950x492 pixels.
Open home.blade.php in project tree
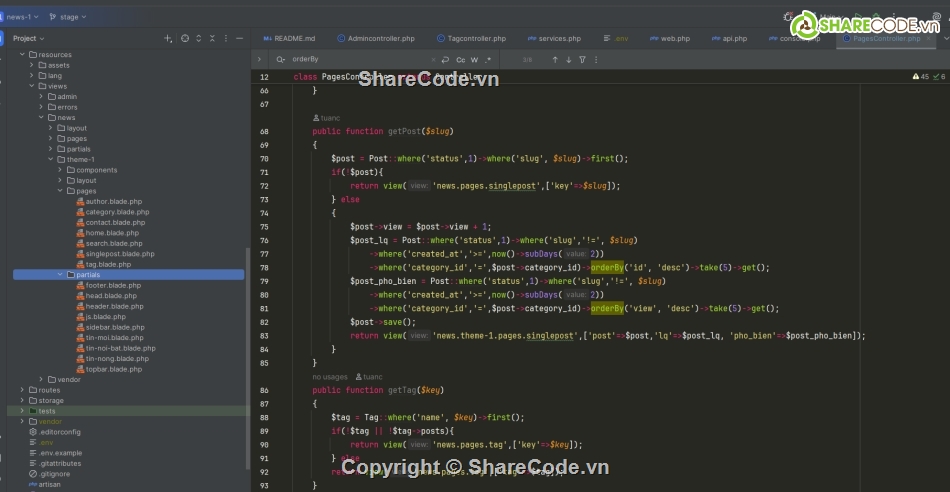point(112,233)
